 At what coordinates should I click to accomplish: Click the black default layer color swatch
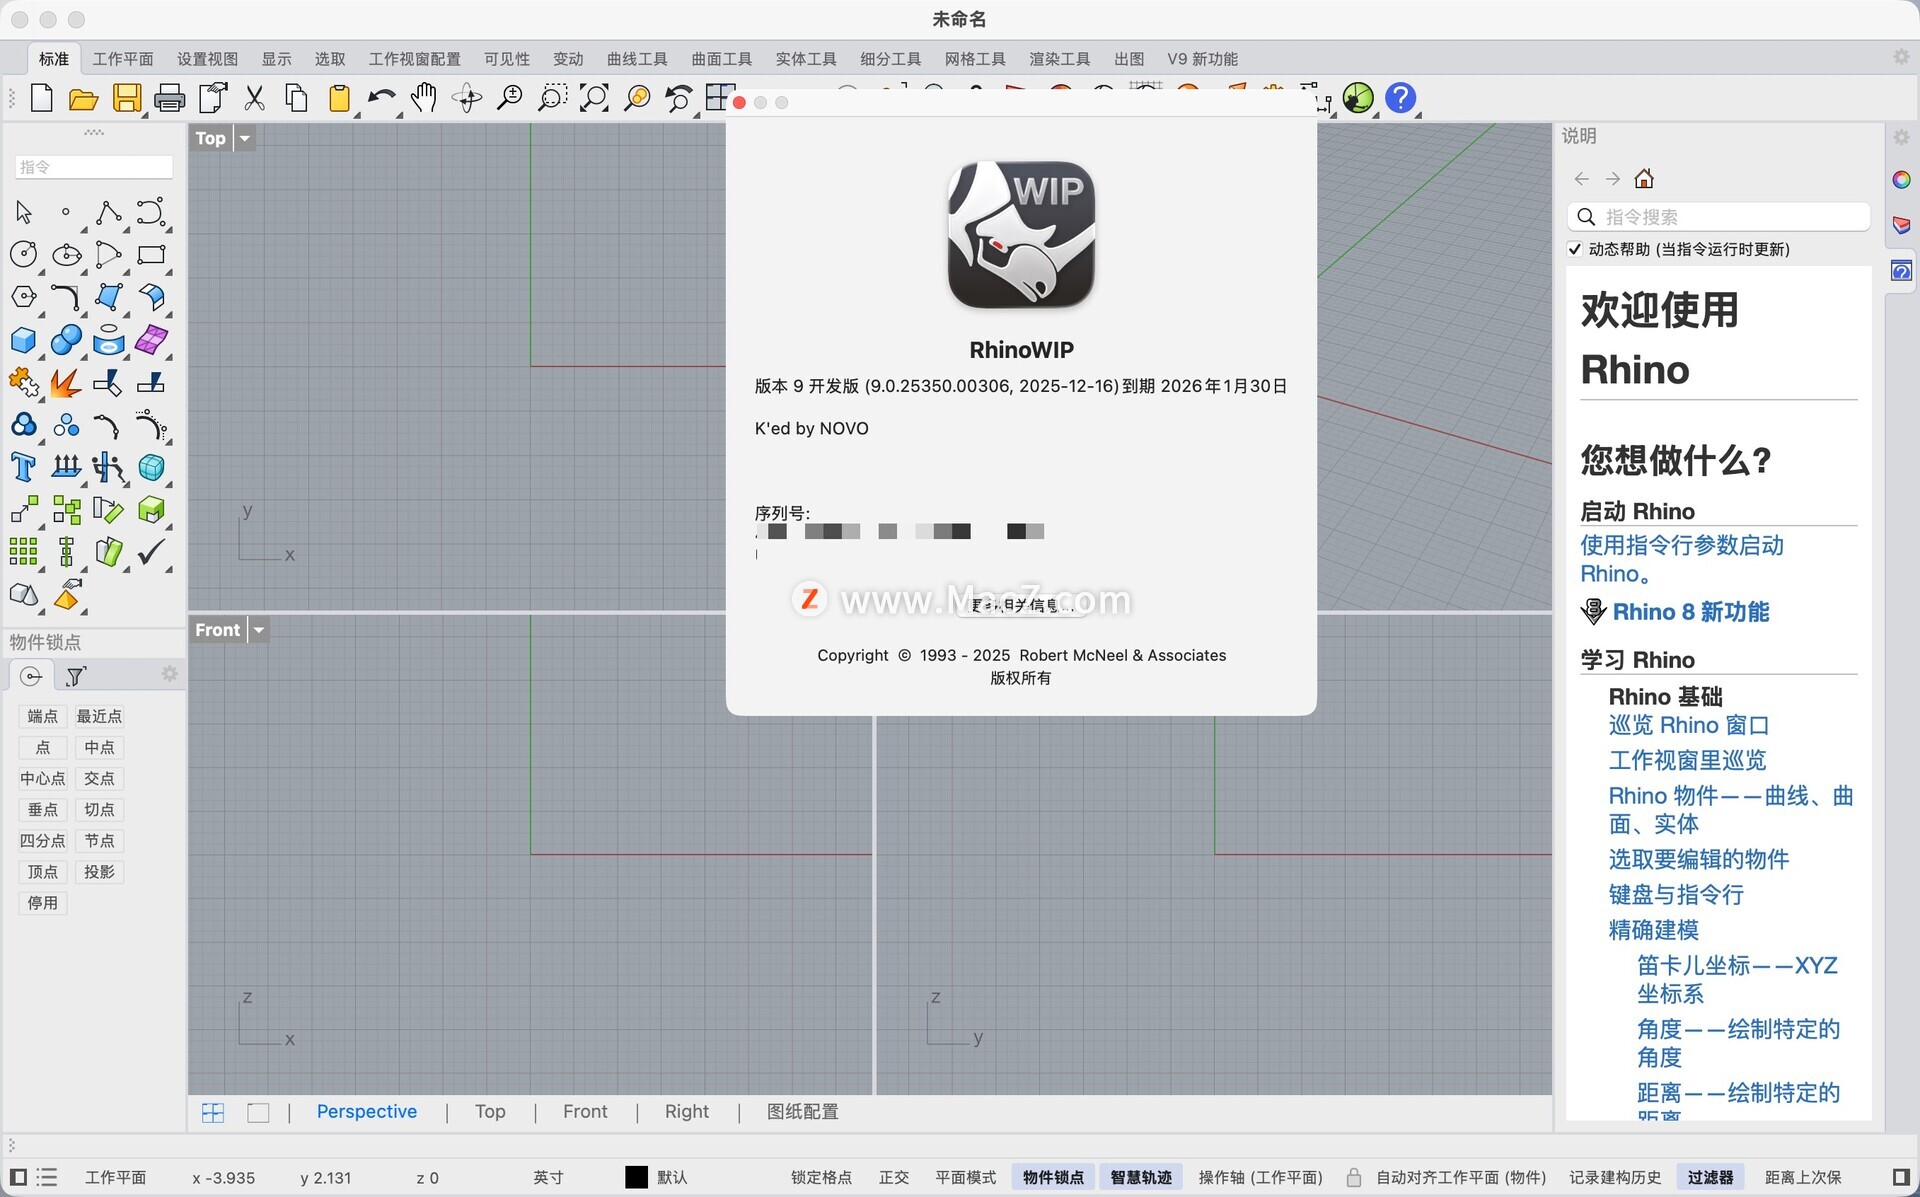(636, 1177)
